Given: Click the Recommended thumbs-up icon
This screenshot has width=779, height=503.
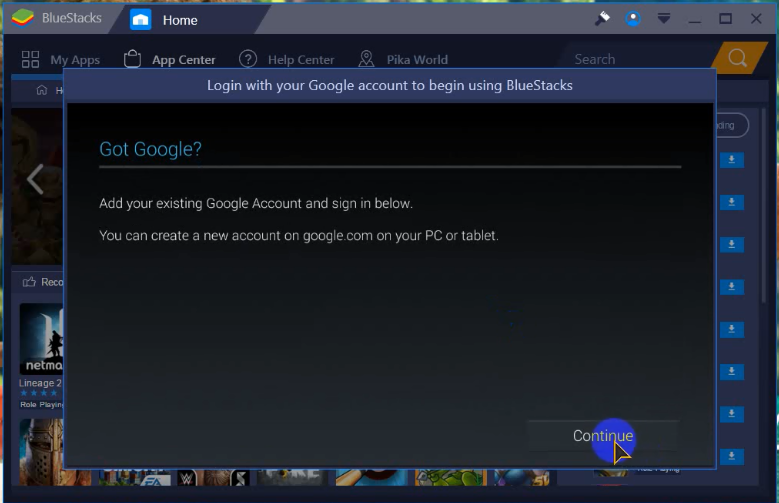Looking at the screenshot, I should 29,282.
